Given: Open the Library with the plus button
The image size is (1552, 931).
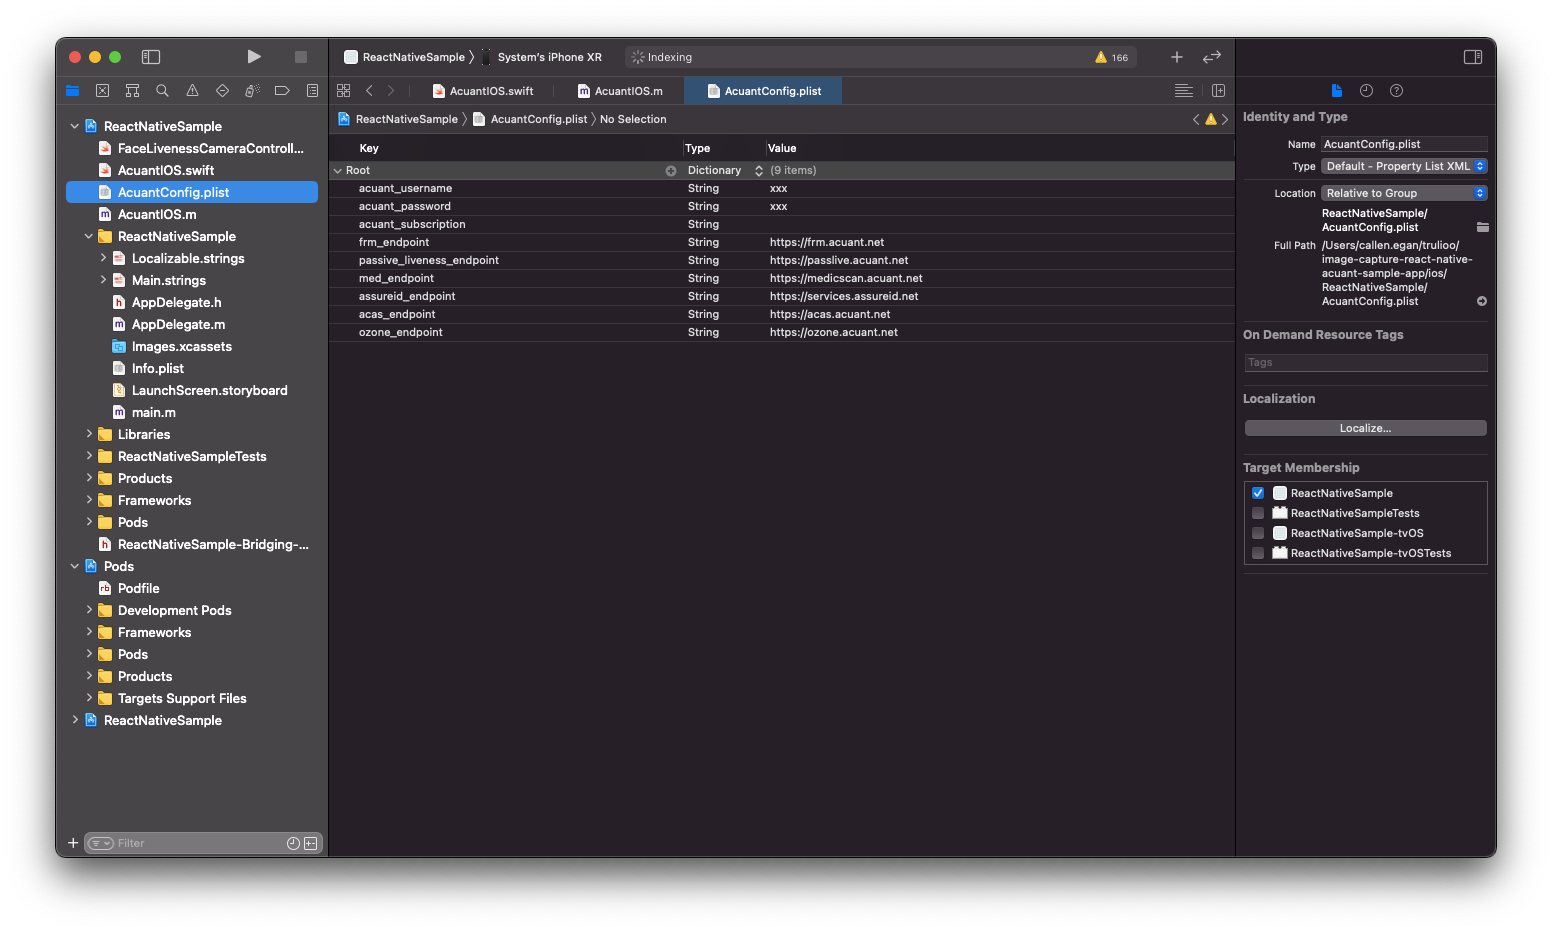Looking at the screenshot, I should coord(1177,57).
